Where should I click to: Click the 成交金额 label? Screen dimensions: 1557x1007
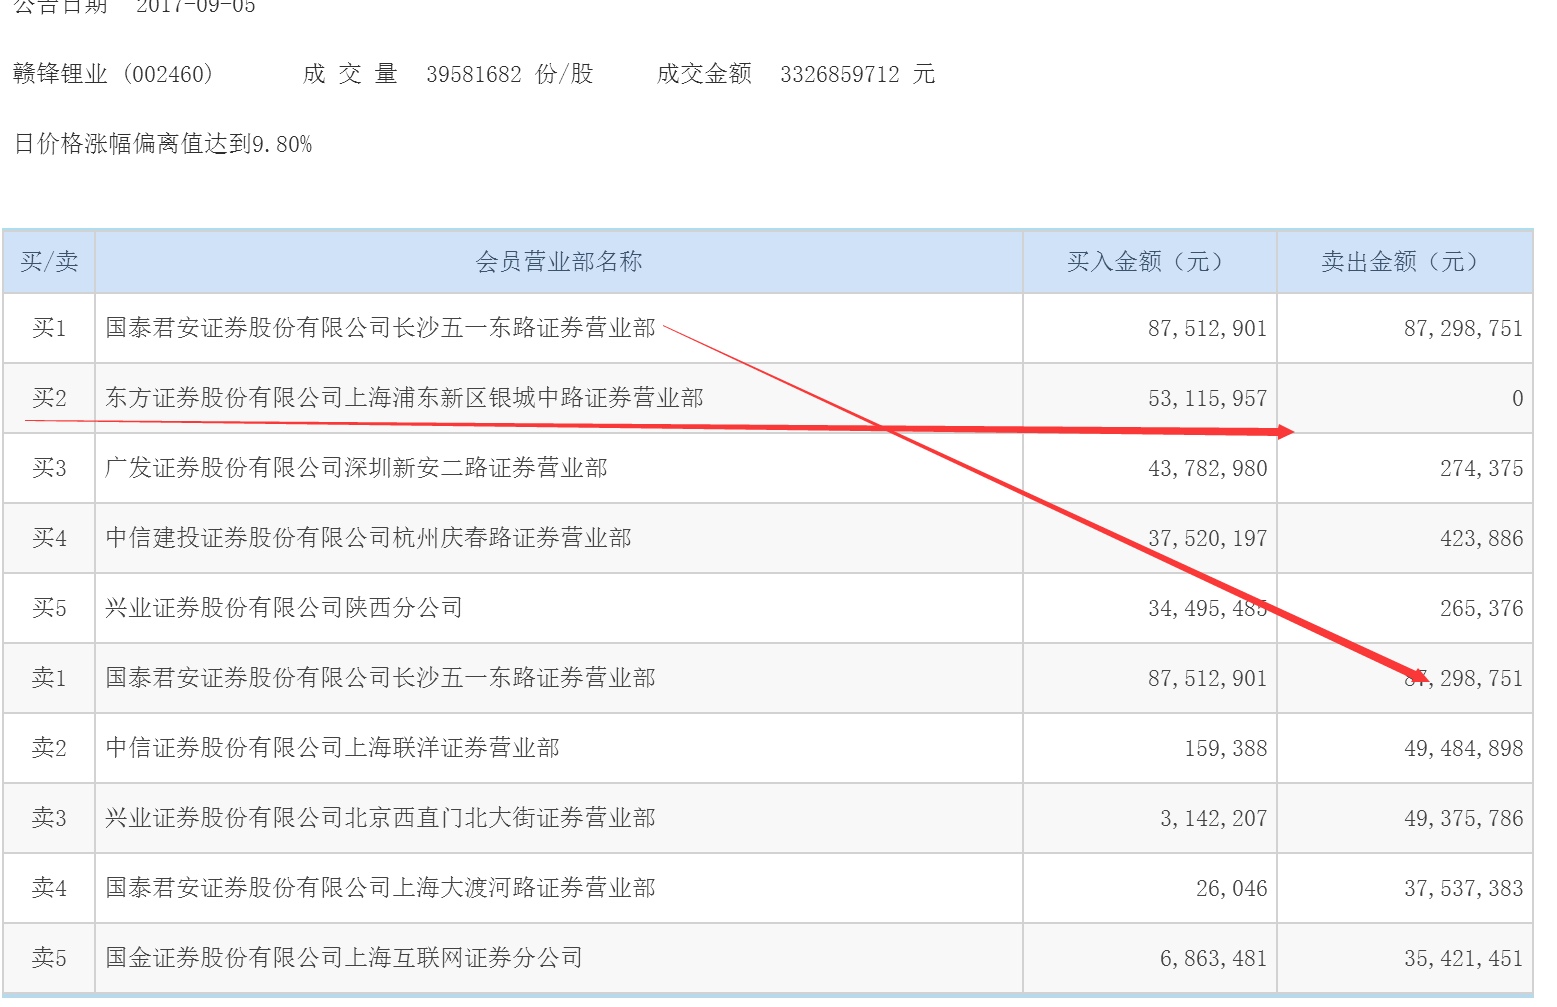pyautogui.click(x=704, y=74)
